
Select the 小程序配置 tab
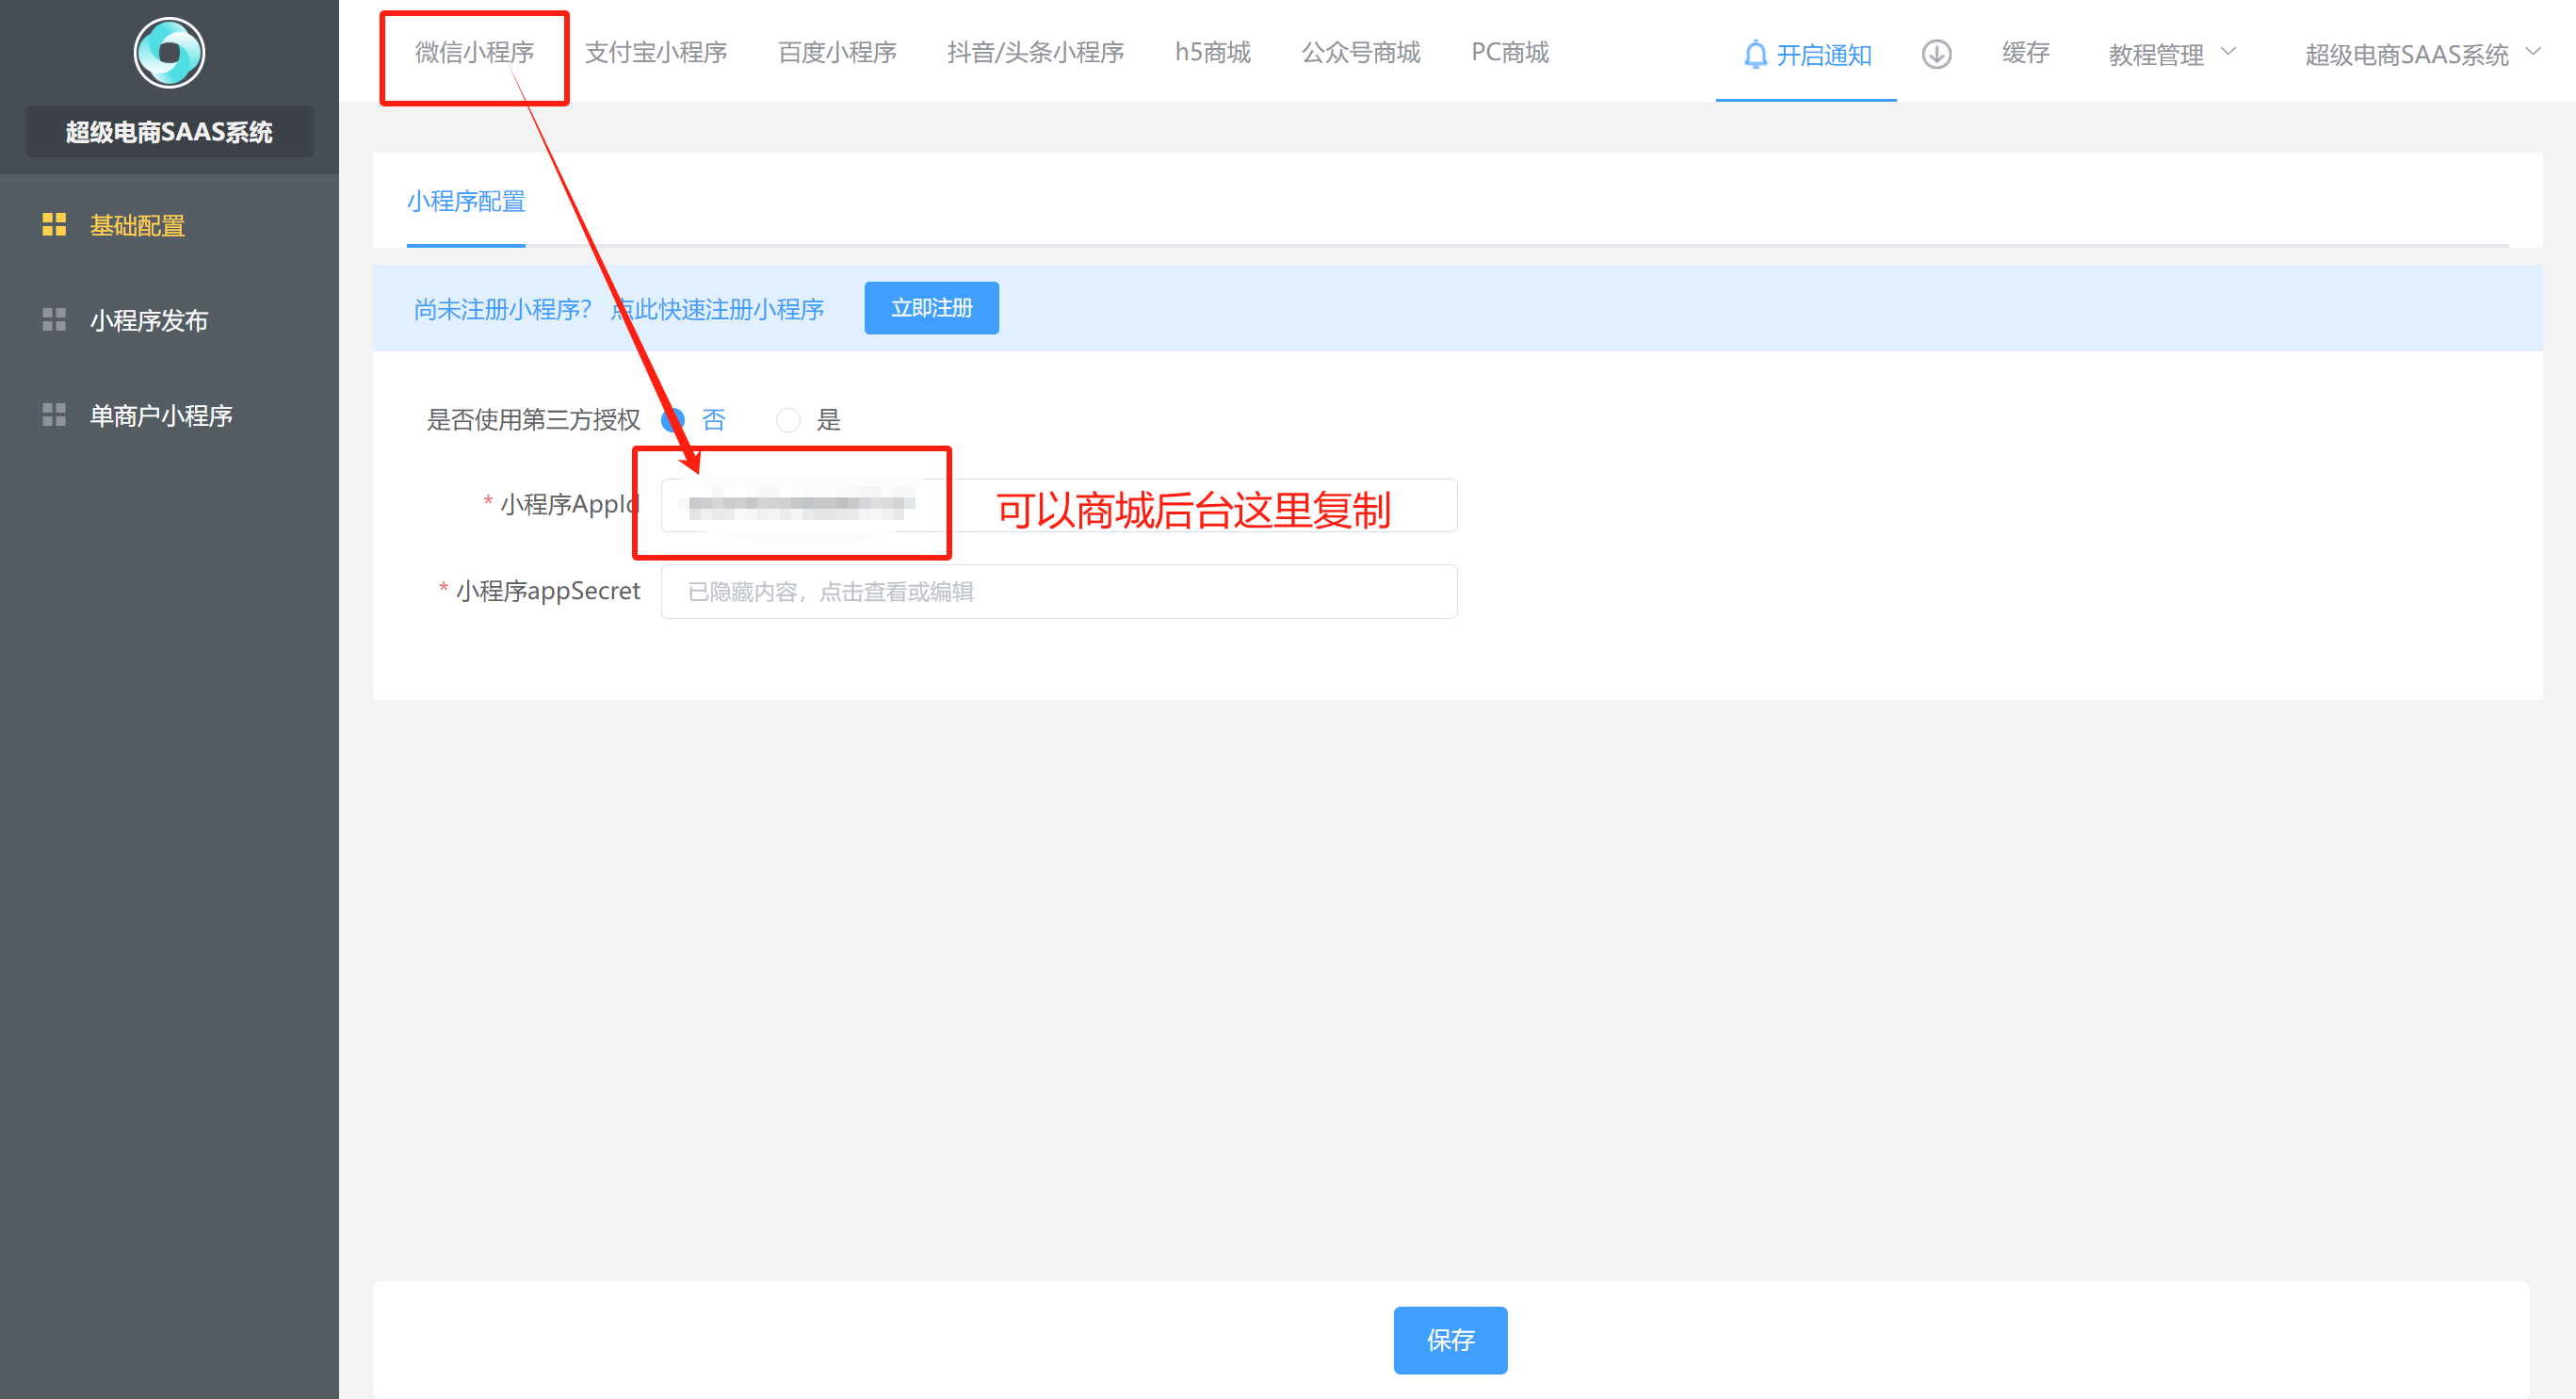click(x=466, y=201)
